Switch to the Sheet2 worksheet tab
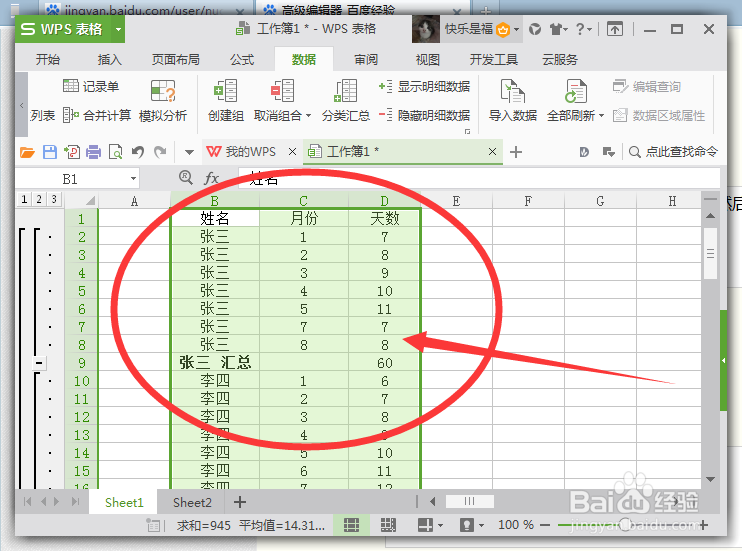The width and height of the screenshot is (742, 551). (192, 502)
